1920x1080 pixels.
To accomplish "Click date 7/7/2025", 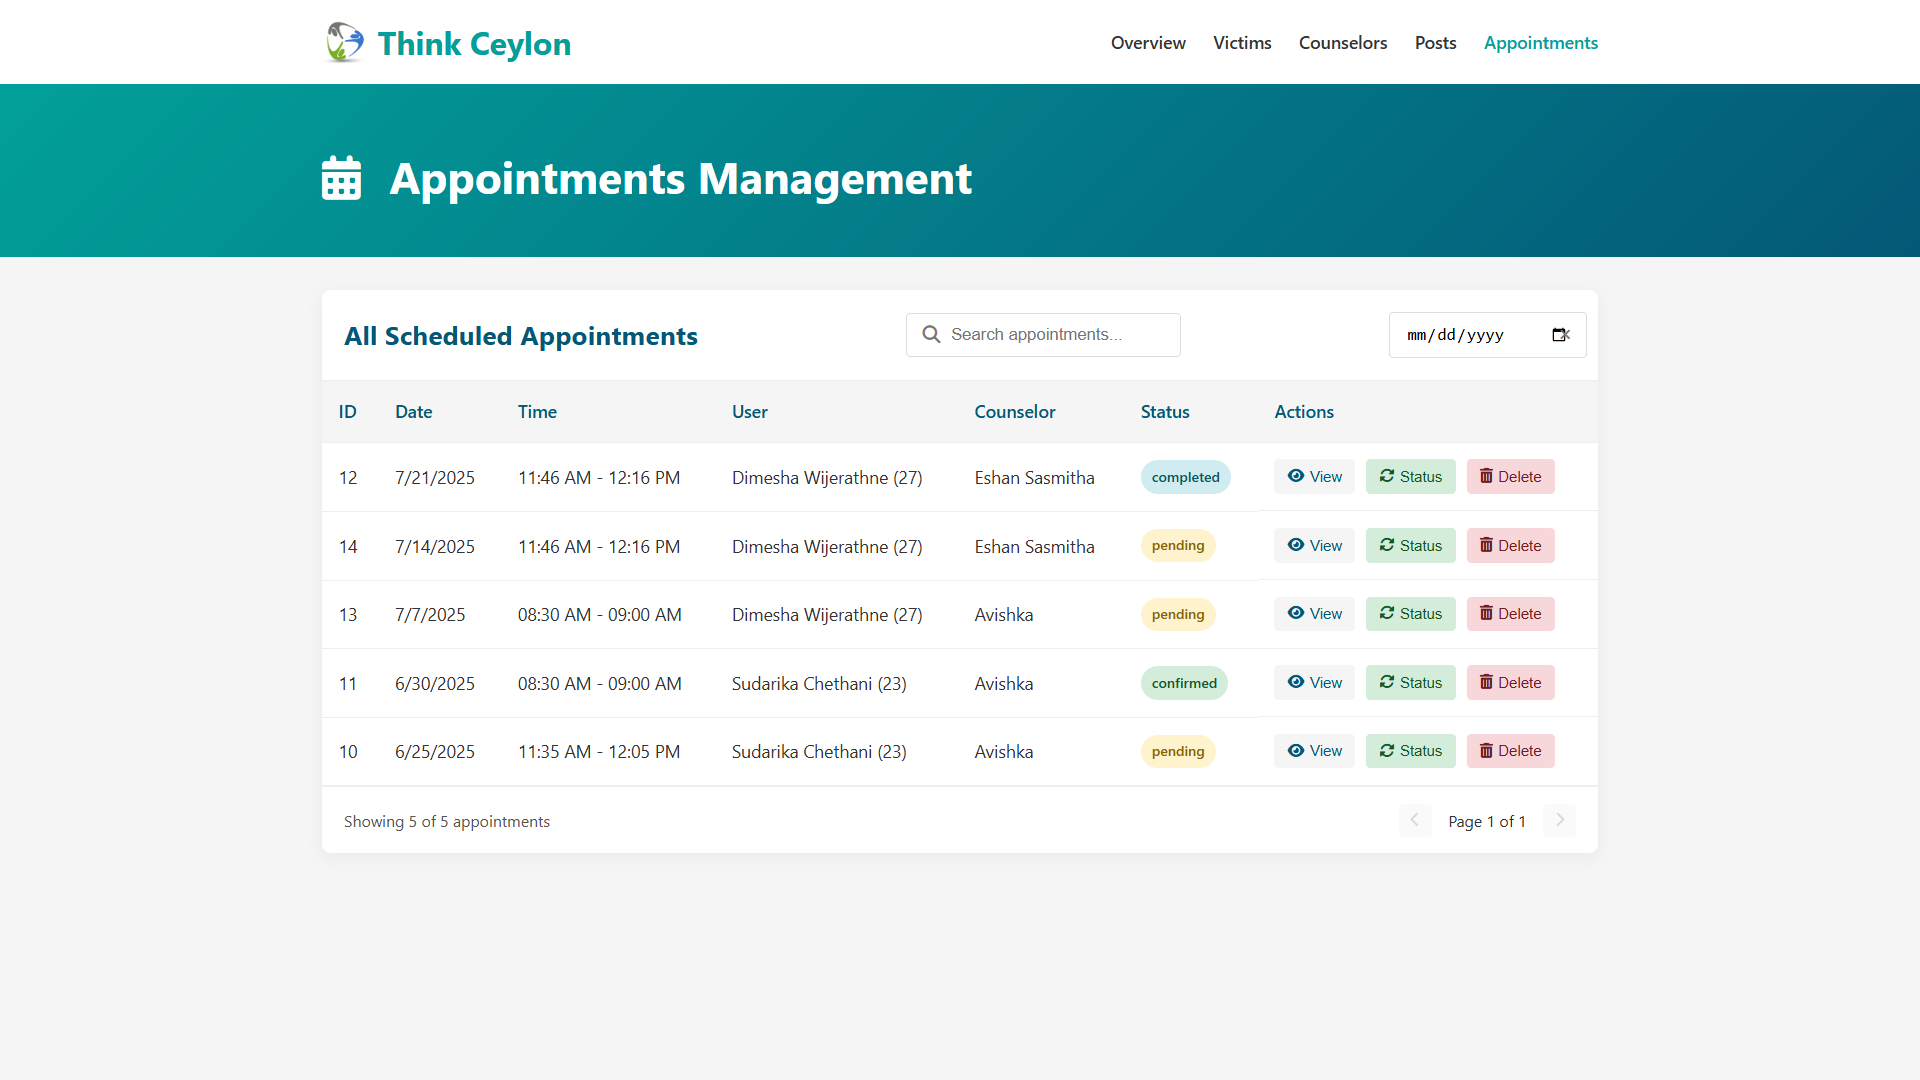I will 430,615.
